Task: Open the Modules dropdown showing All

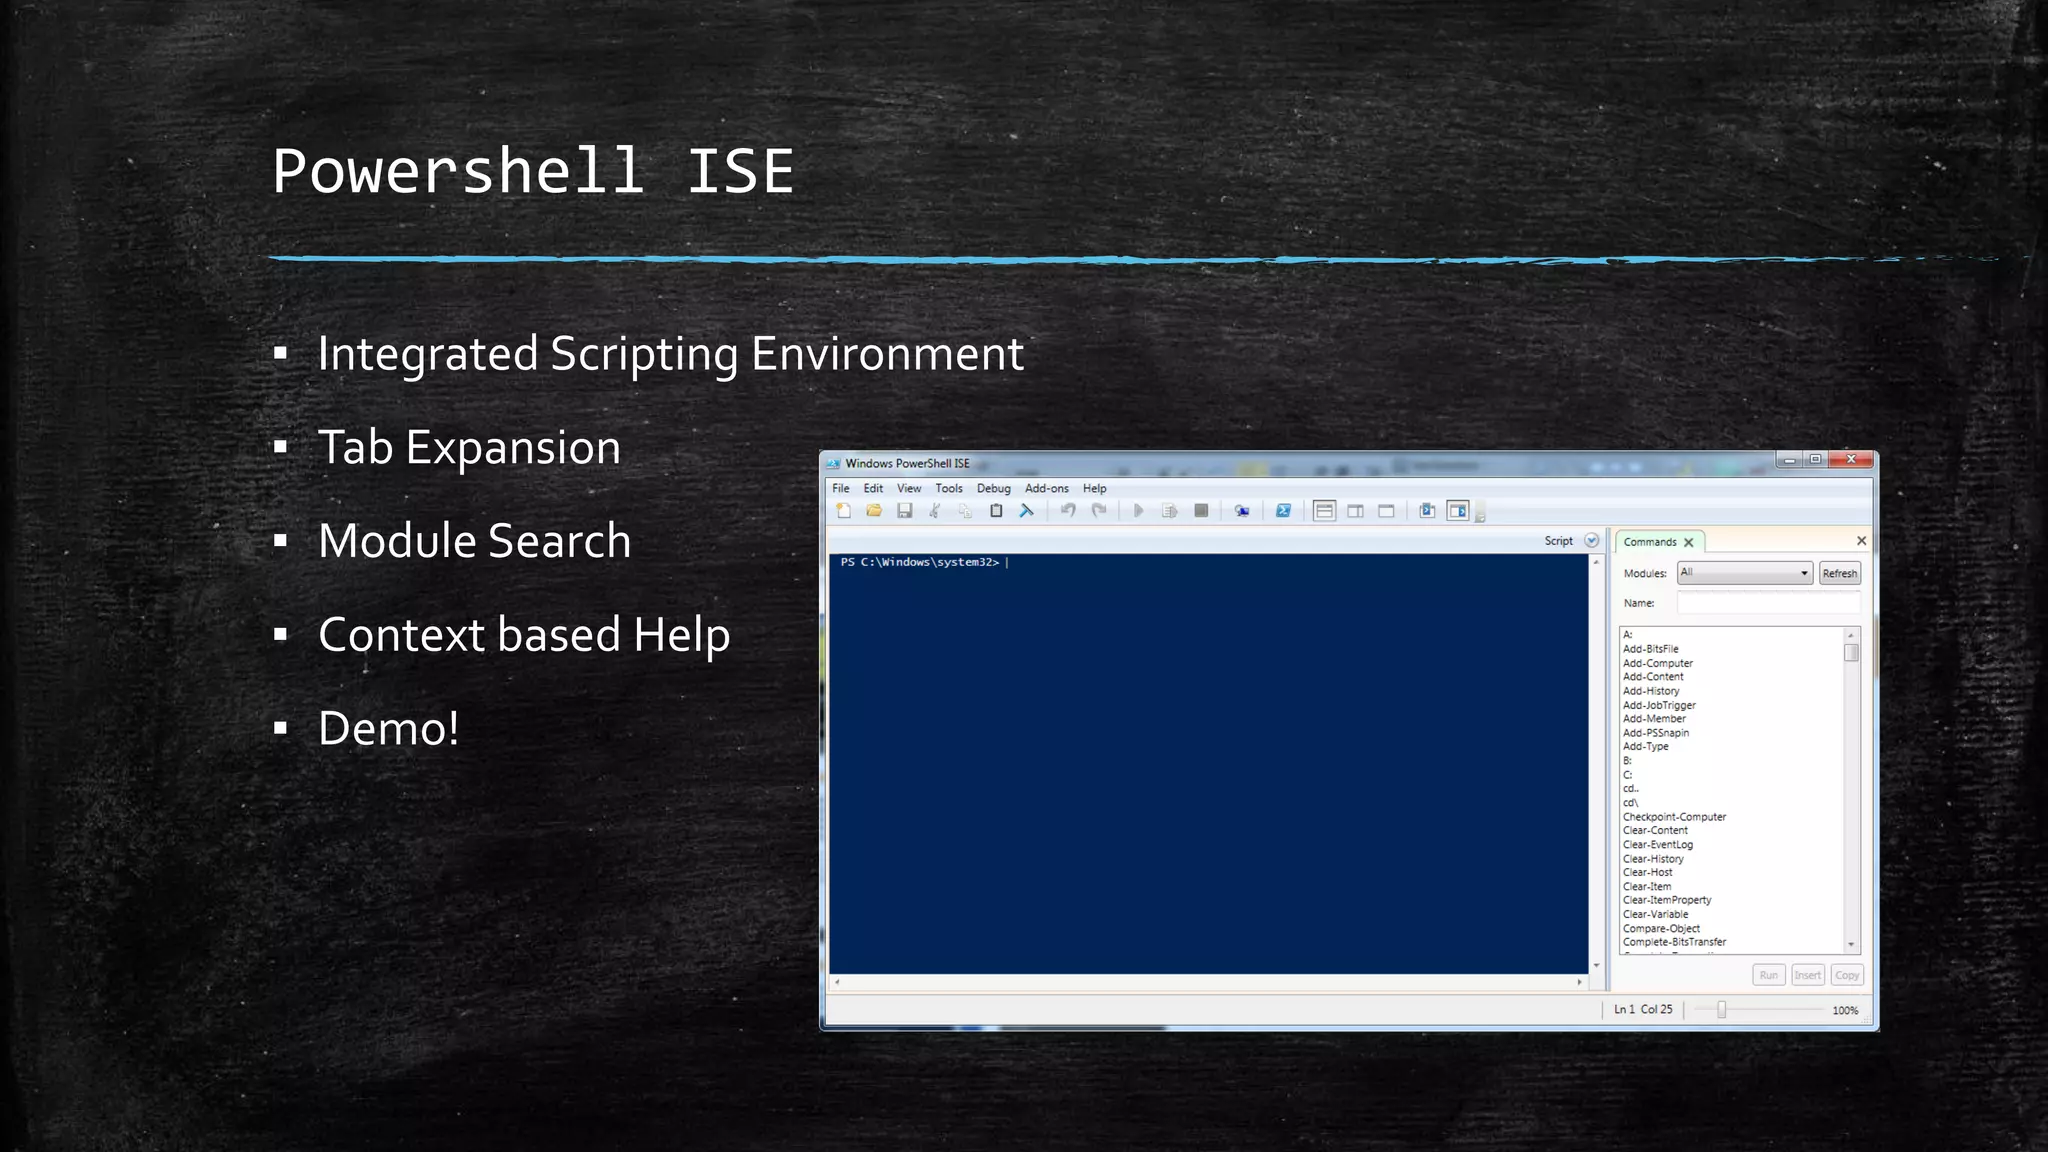Action: point(1745,573)
